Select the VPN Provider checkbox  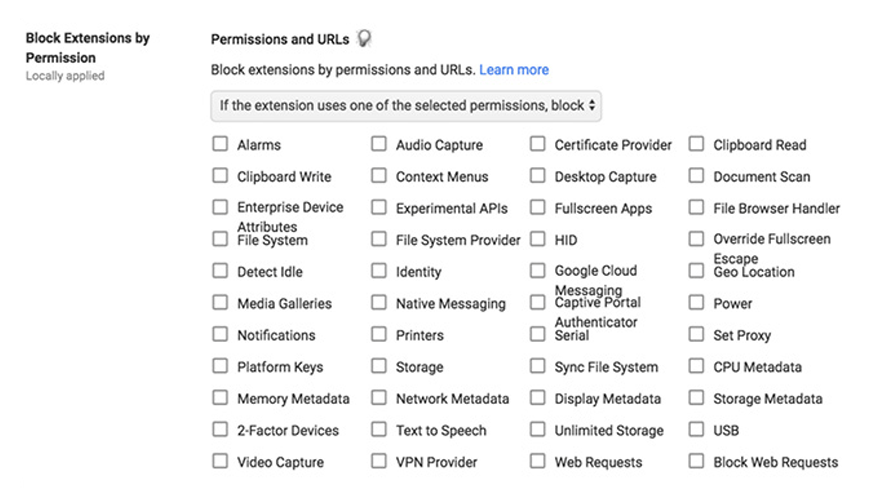[379, 461]
